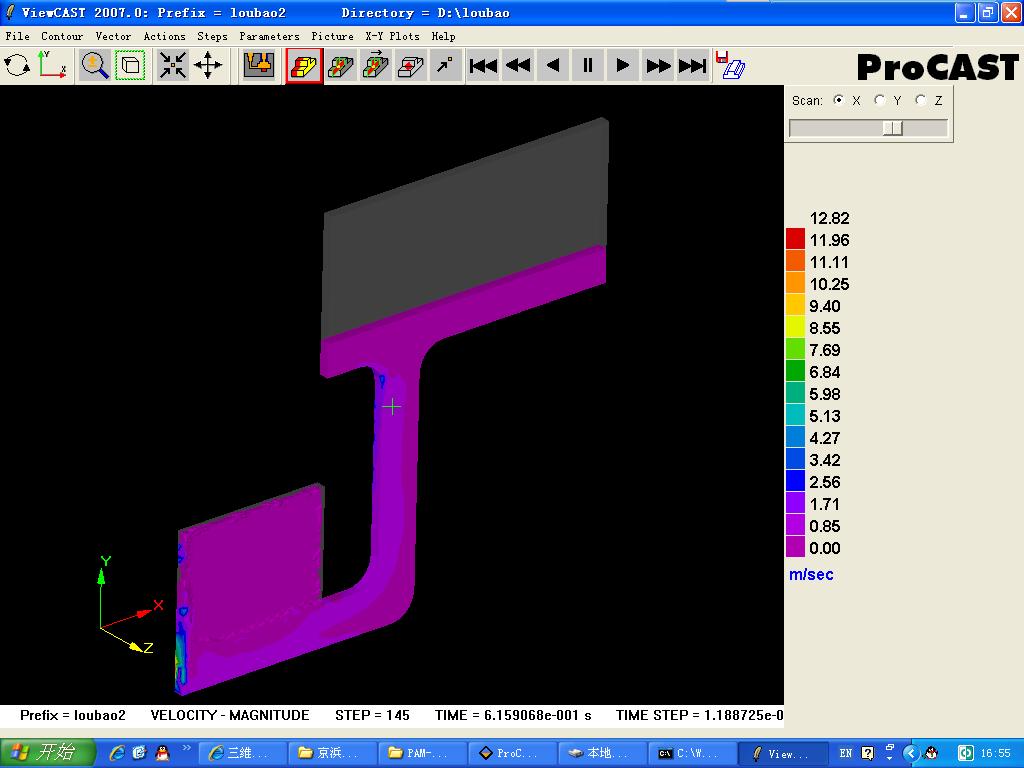Screen dimensions: 1024x768
Task: Click the pick point arrow icon
Action: click(445, 65)
